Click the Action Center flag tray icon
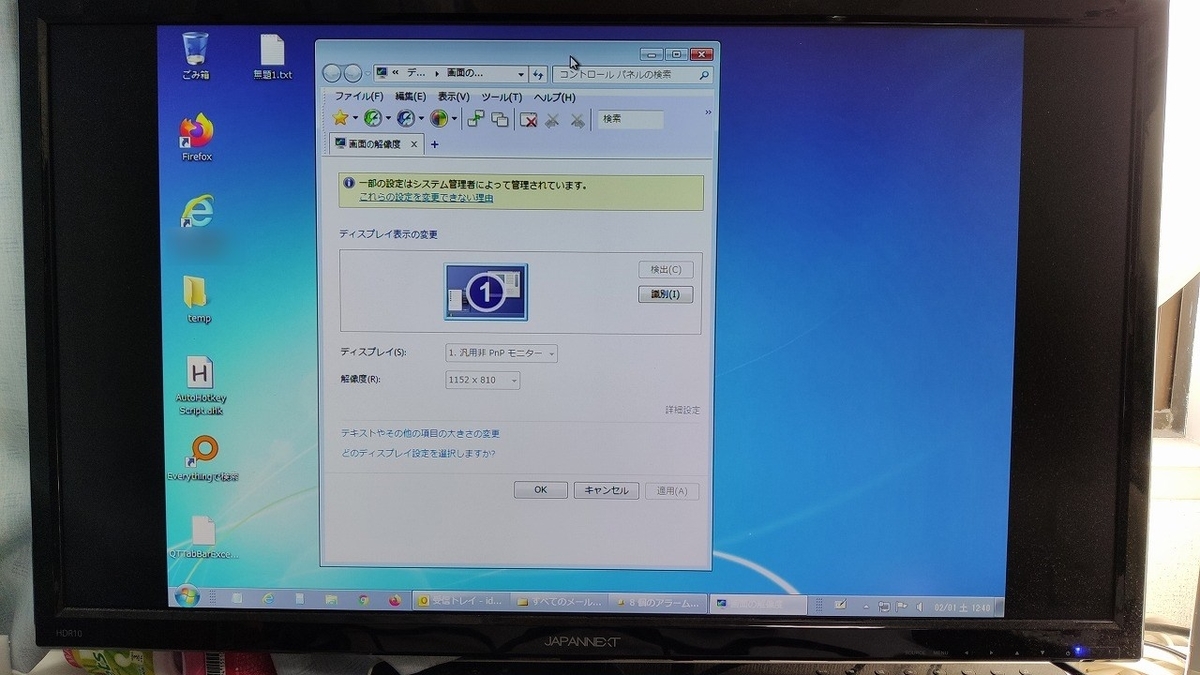The image size is (1200, 675). pyautogui.click(x=901, y=606)
